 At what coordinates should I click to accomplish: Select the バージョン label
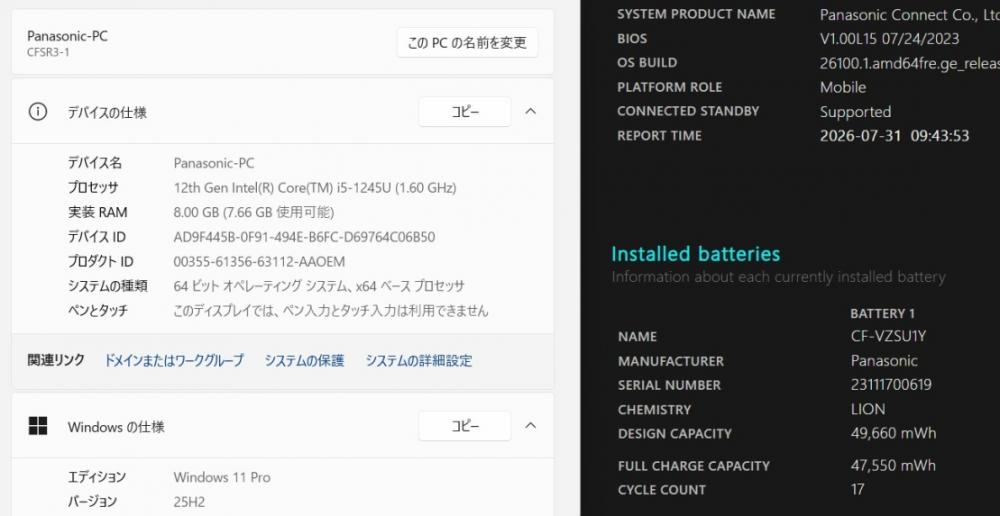(x=92, y=502)
